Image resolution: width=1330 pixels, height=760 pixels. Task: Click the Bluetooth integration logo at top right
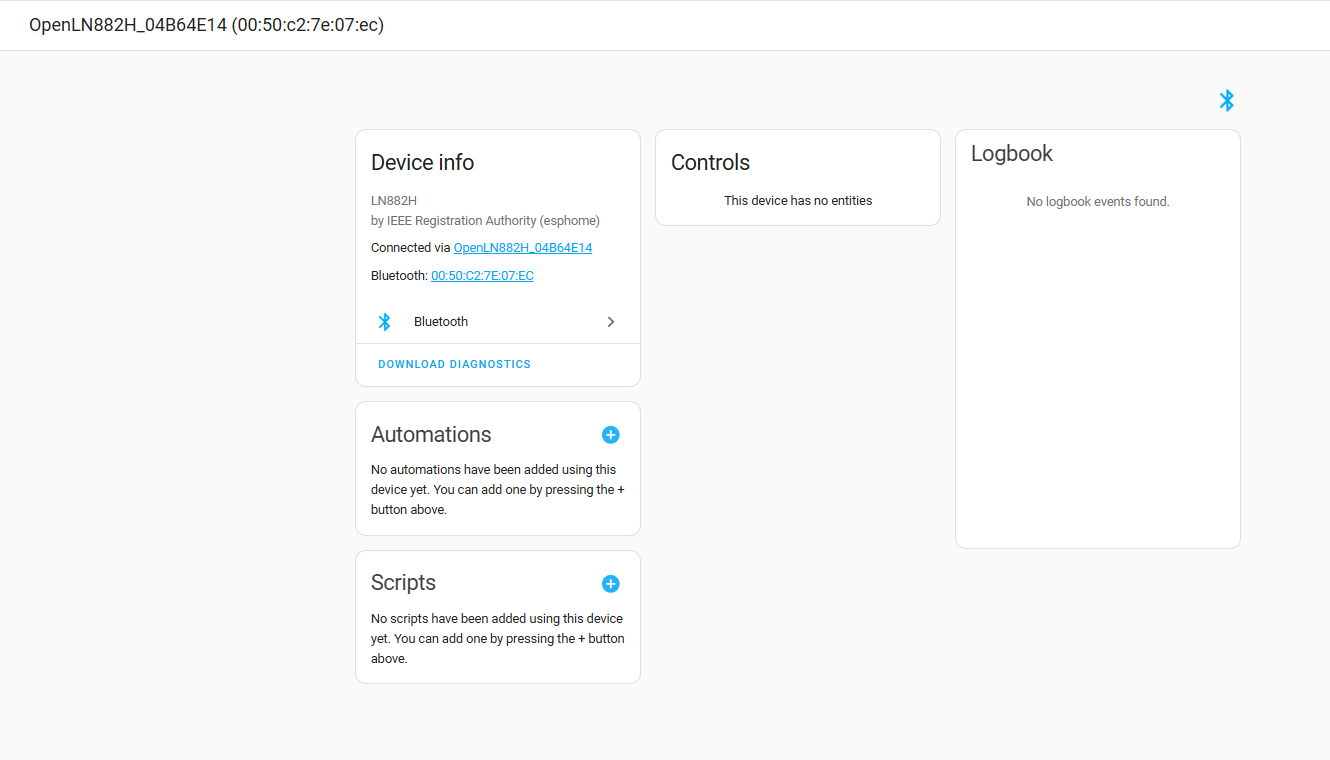tap(1227, 100)
